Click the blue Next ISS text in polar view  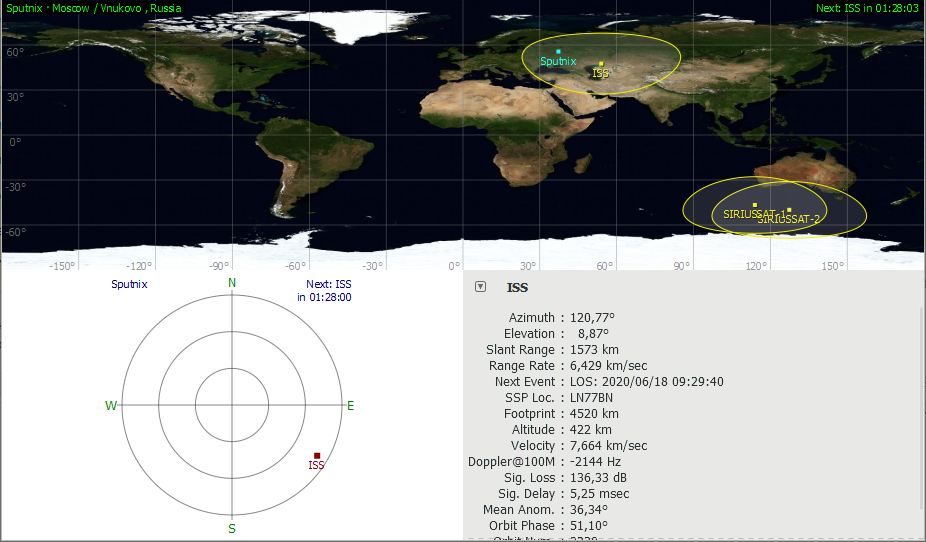tap(329, 290)
